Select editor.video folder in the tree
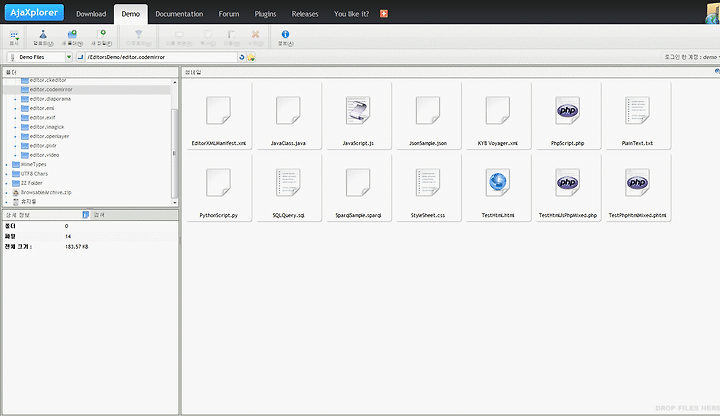 coord(44,155)
